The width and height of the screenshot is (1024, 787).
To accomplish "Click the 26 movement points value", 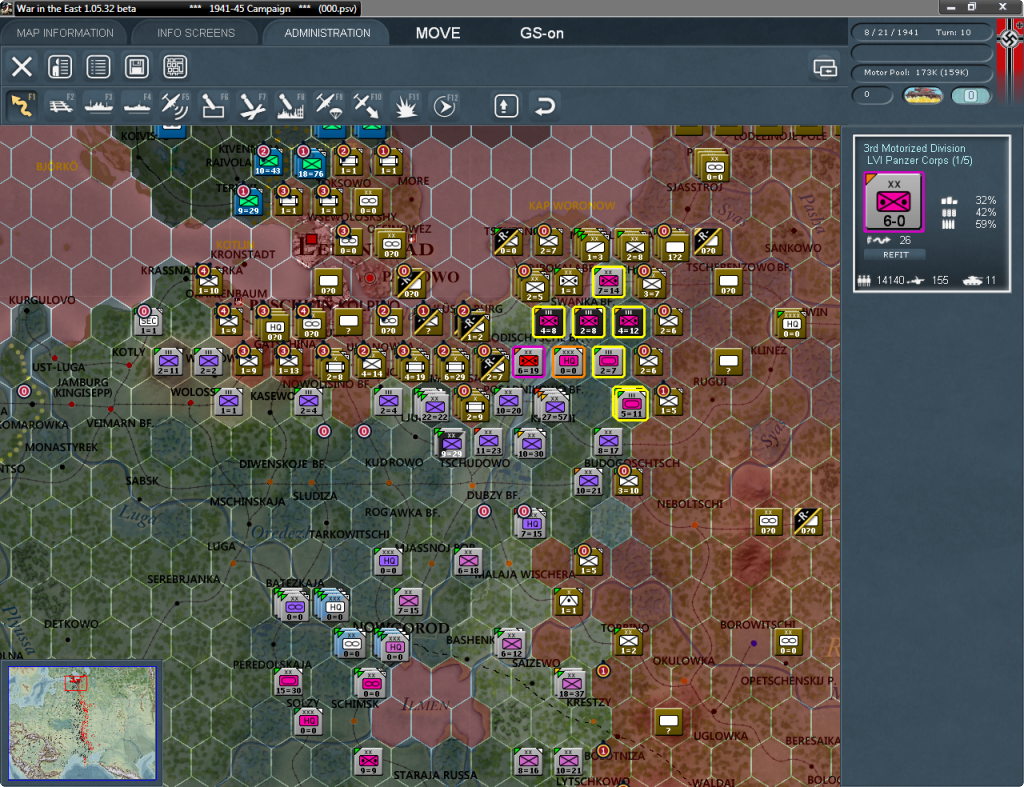I will click(905, 240).
